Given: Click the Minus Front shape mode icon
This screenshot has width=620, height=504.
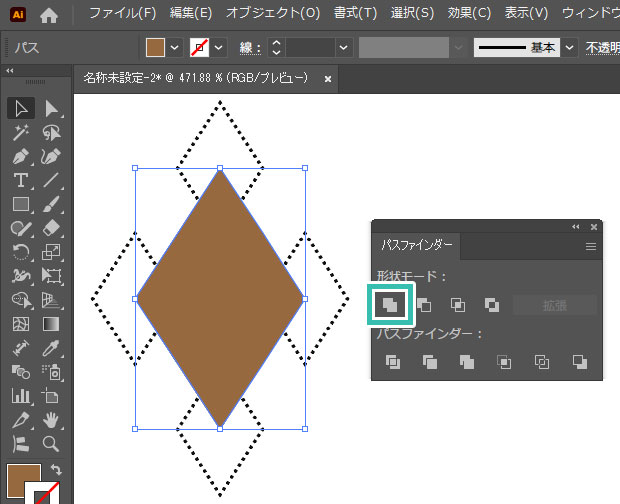Looking at the screenshot, I should (424, 305).
